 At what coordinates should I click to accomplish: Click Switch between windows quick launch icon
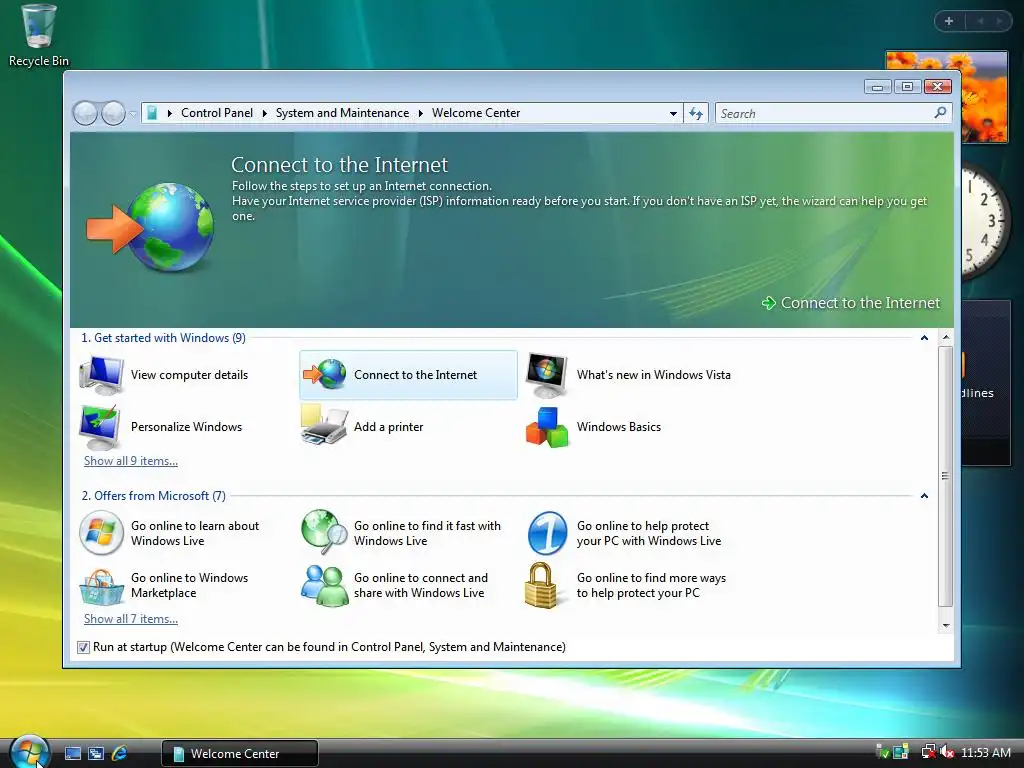tap(96, 753)
